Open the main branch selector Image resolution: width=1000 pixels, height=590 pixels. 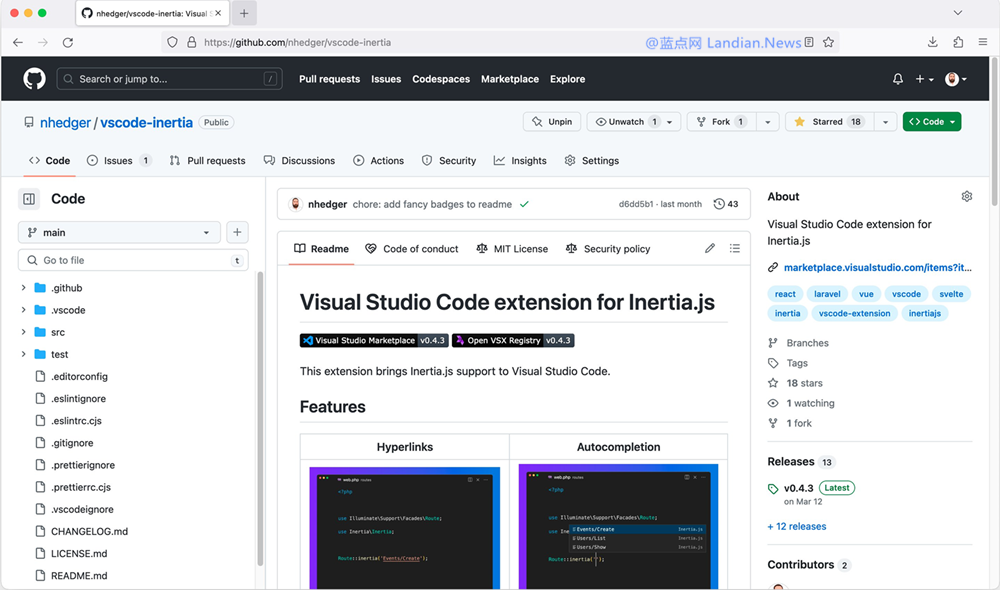(x=119, y=232)
